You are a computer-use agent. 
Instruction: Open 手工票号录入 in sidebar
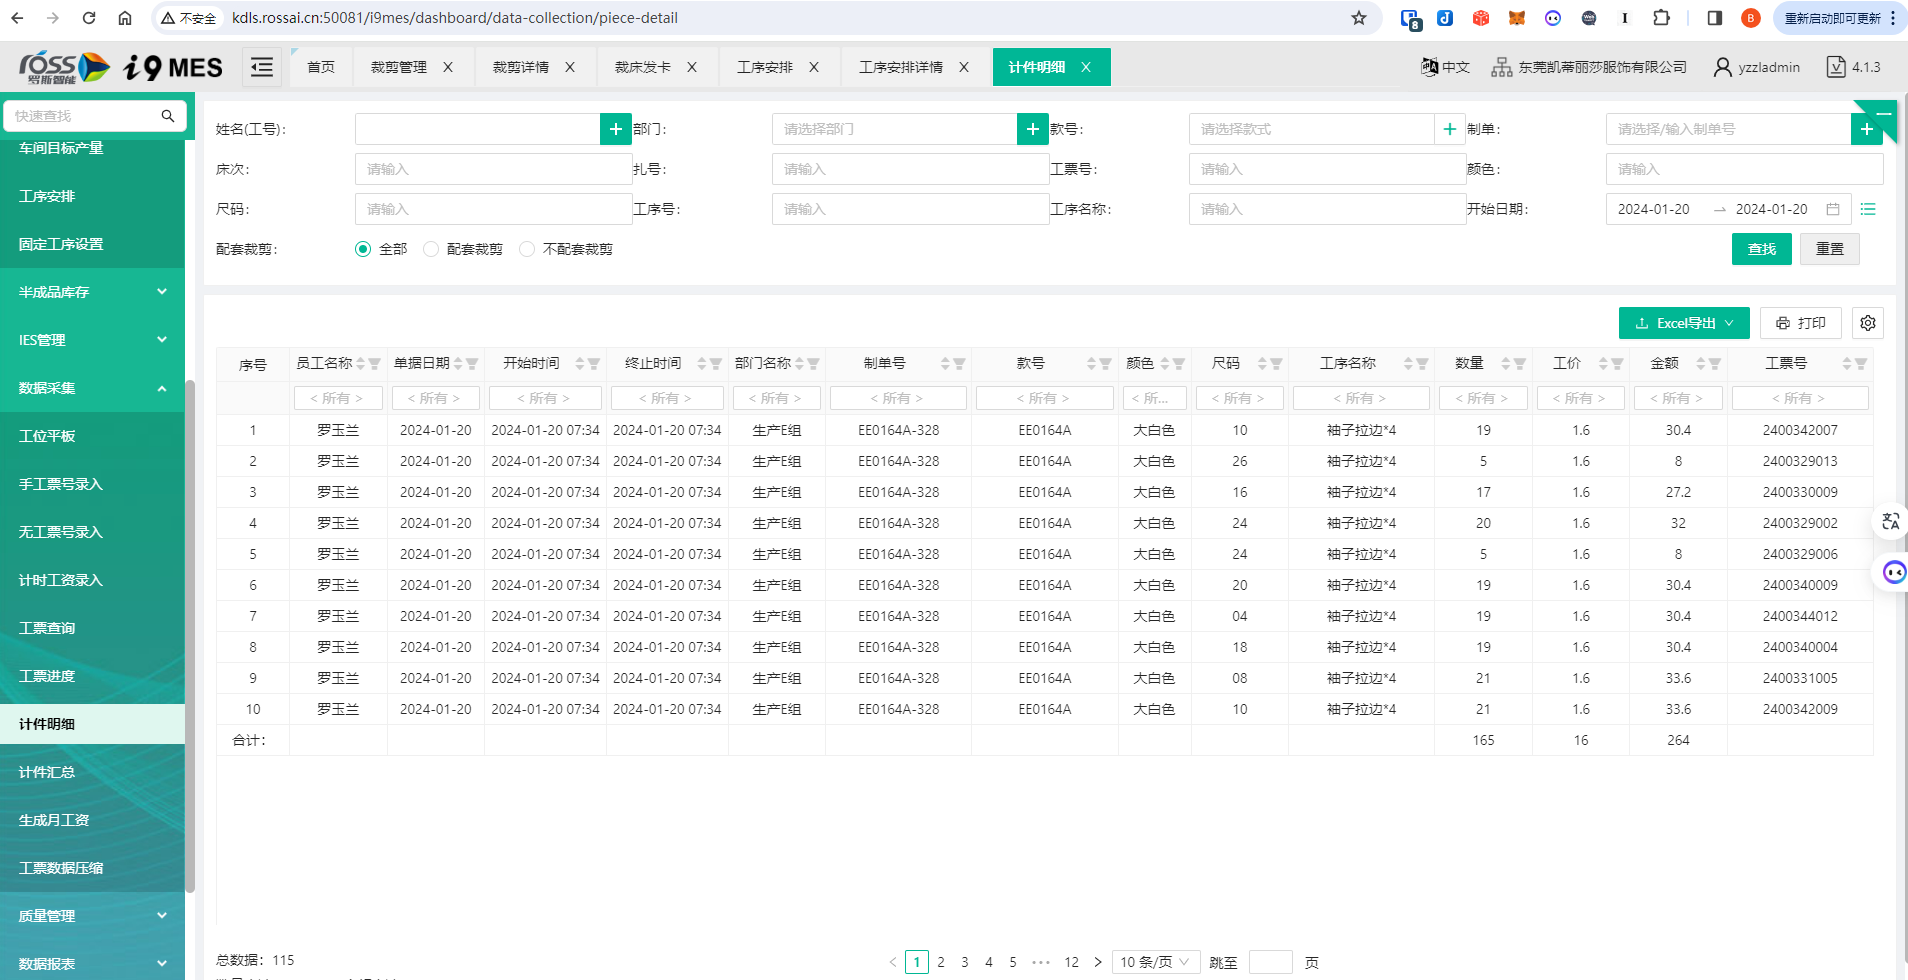tap(92, 484)
